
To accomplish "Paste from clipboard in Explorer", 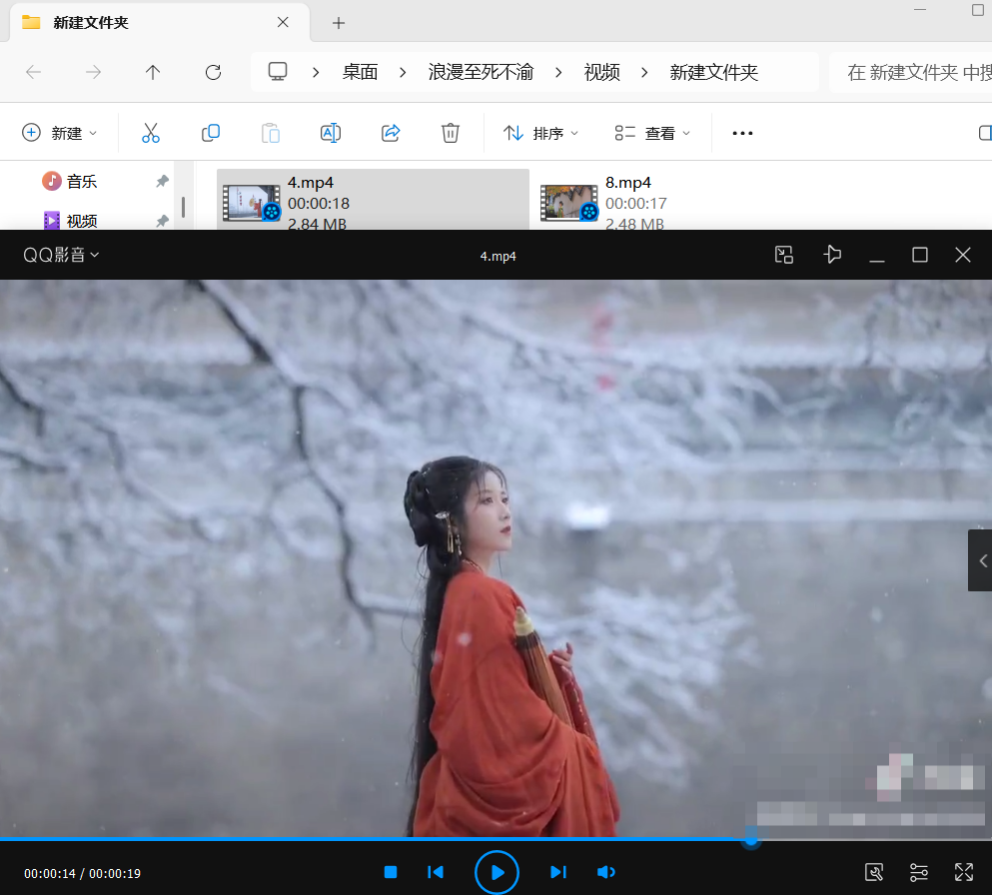I will [x=271, y=133].
